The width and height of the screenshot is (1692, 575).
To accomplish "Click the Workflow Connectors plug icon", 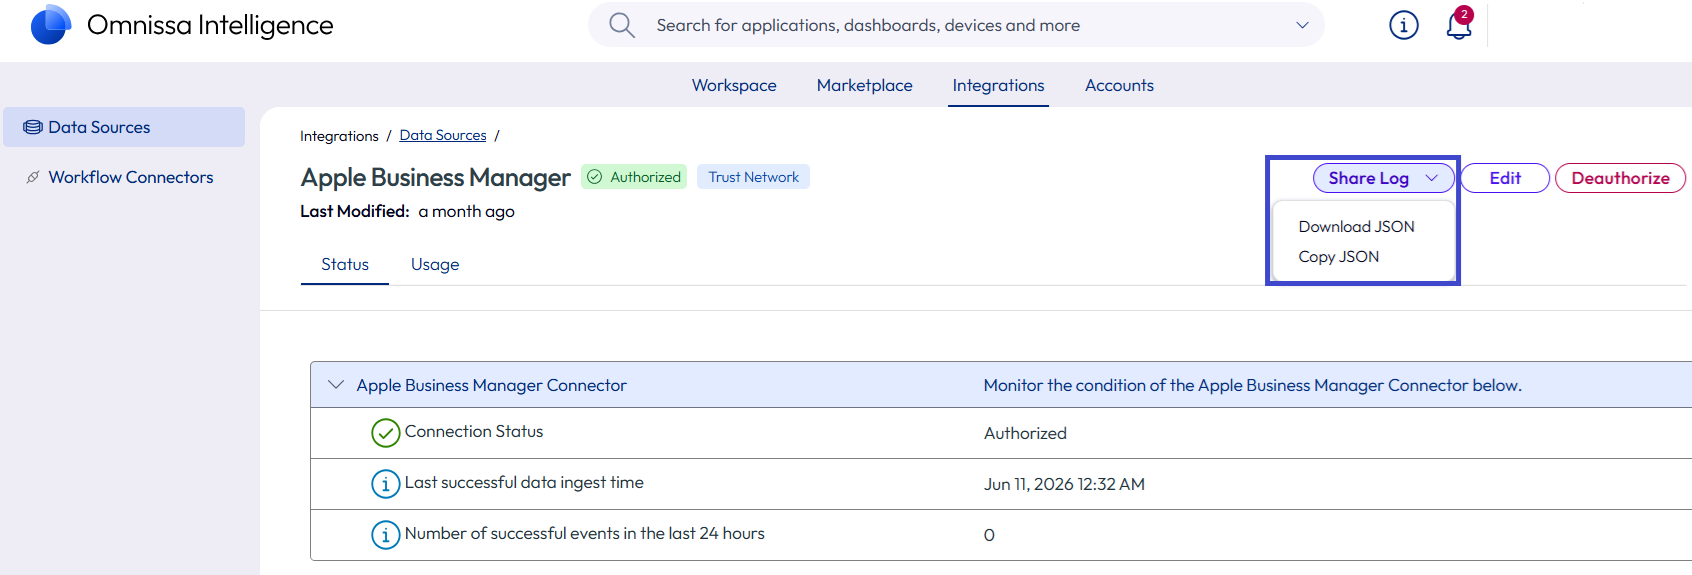I will pos(33,177).
